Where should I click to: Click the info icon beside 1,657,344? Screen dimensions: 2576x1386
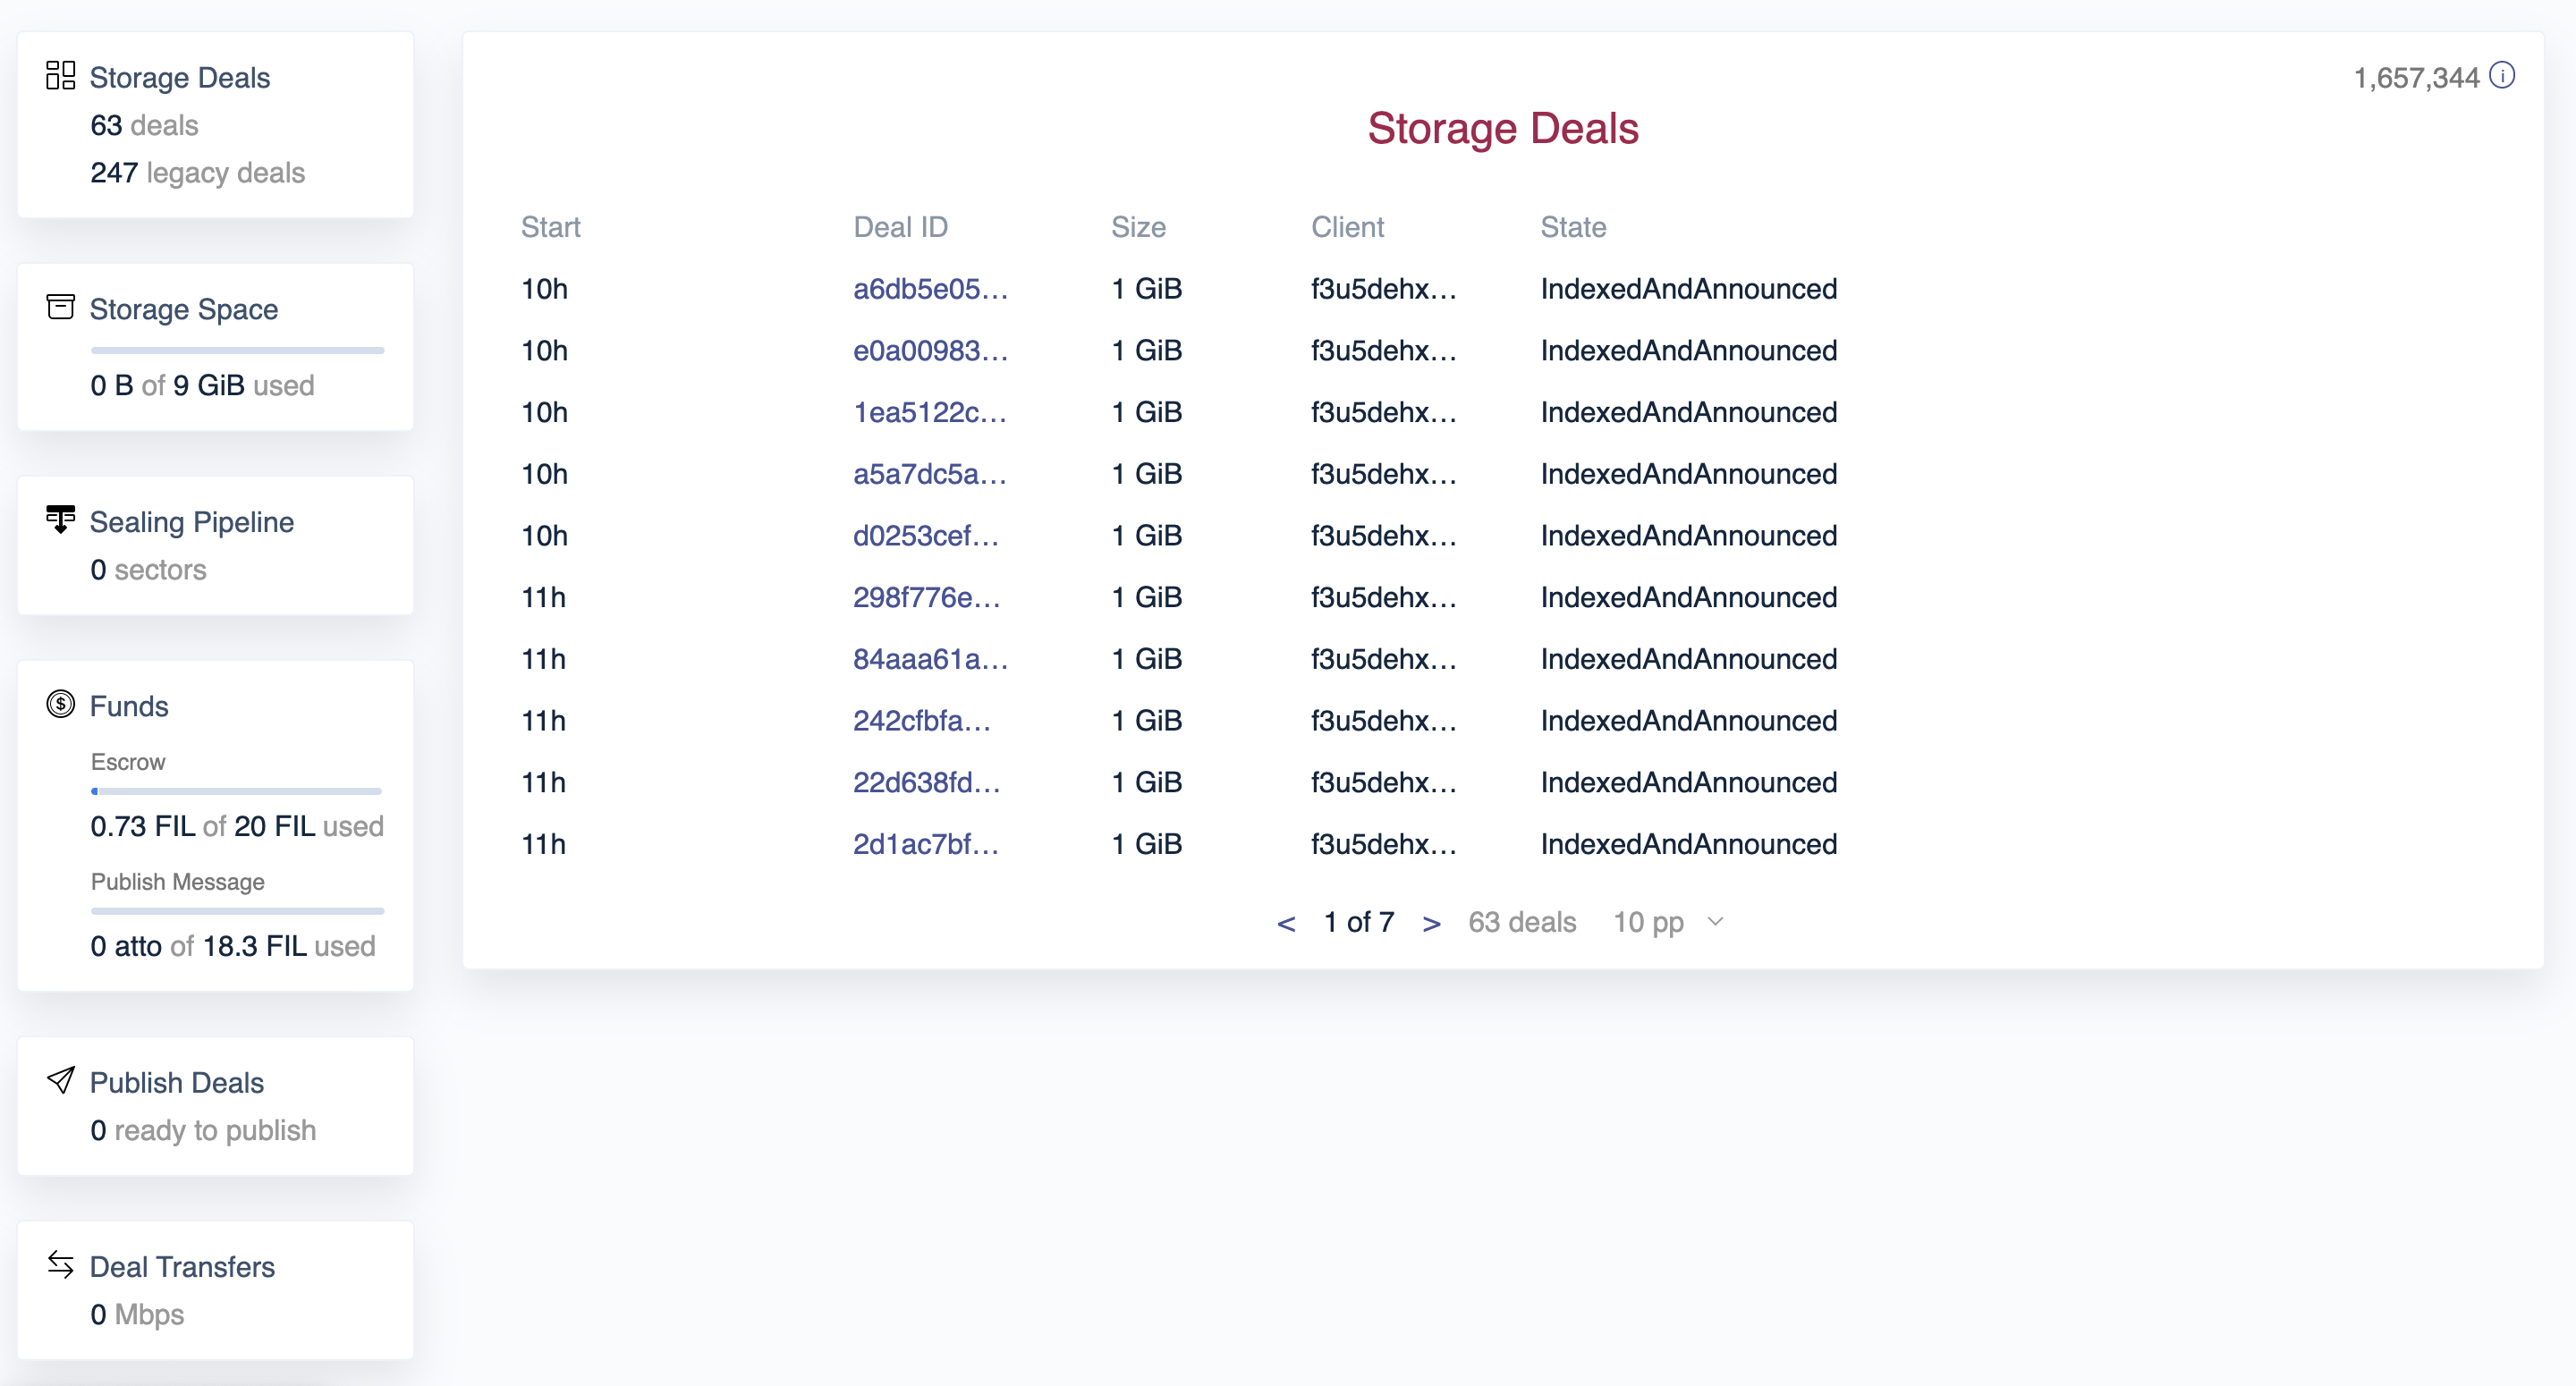pos(2502,76)
